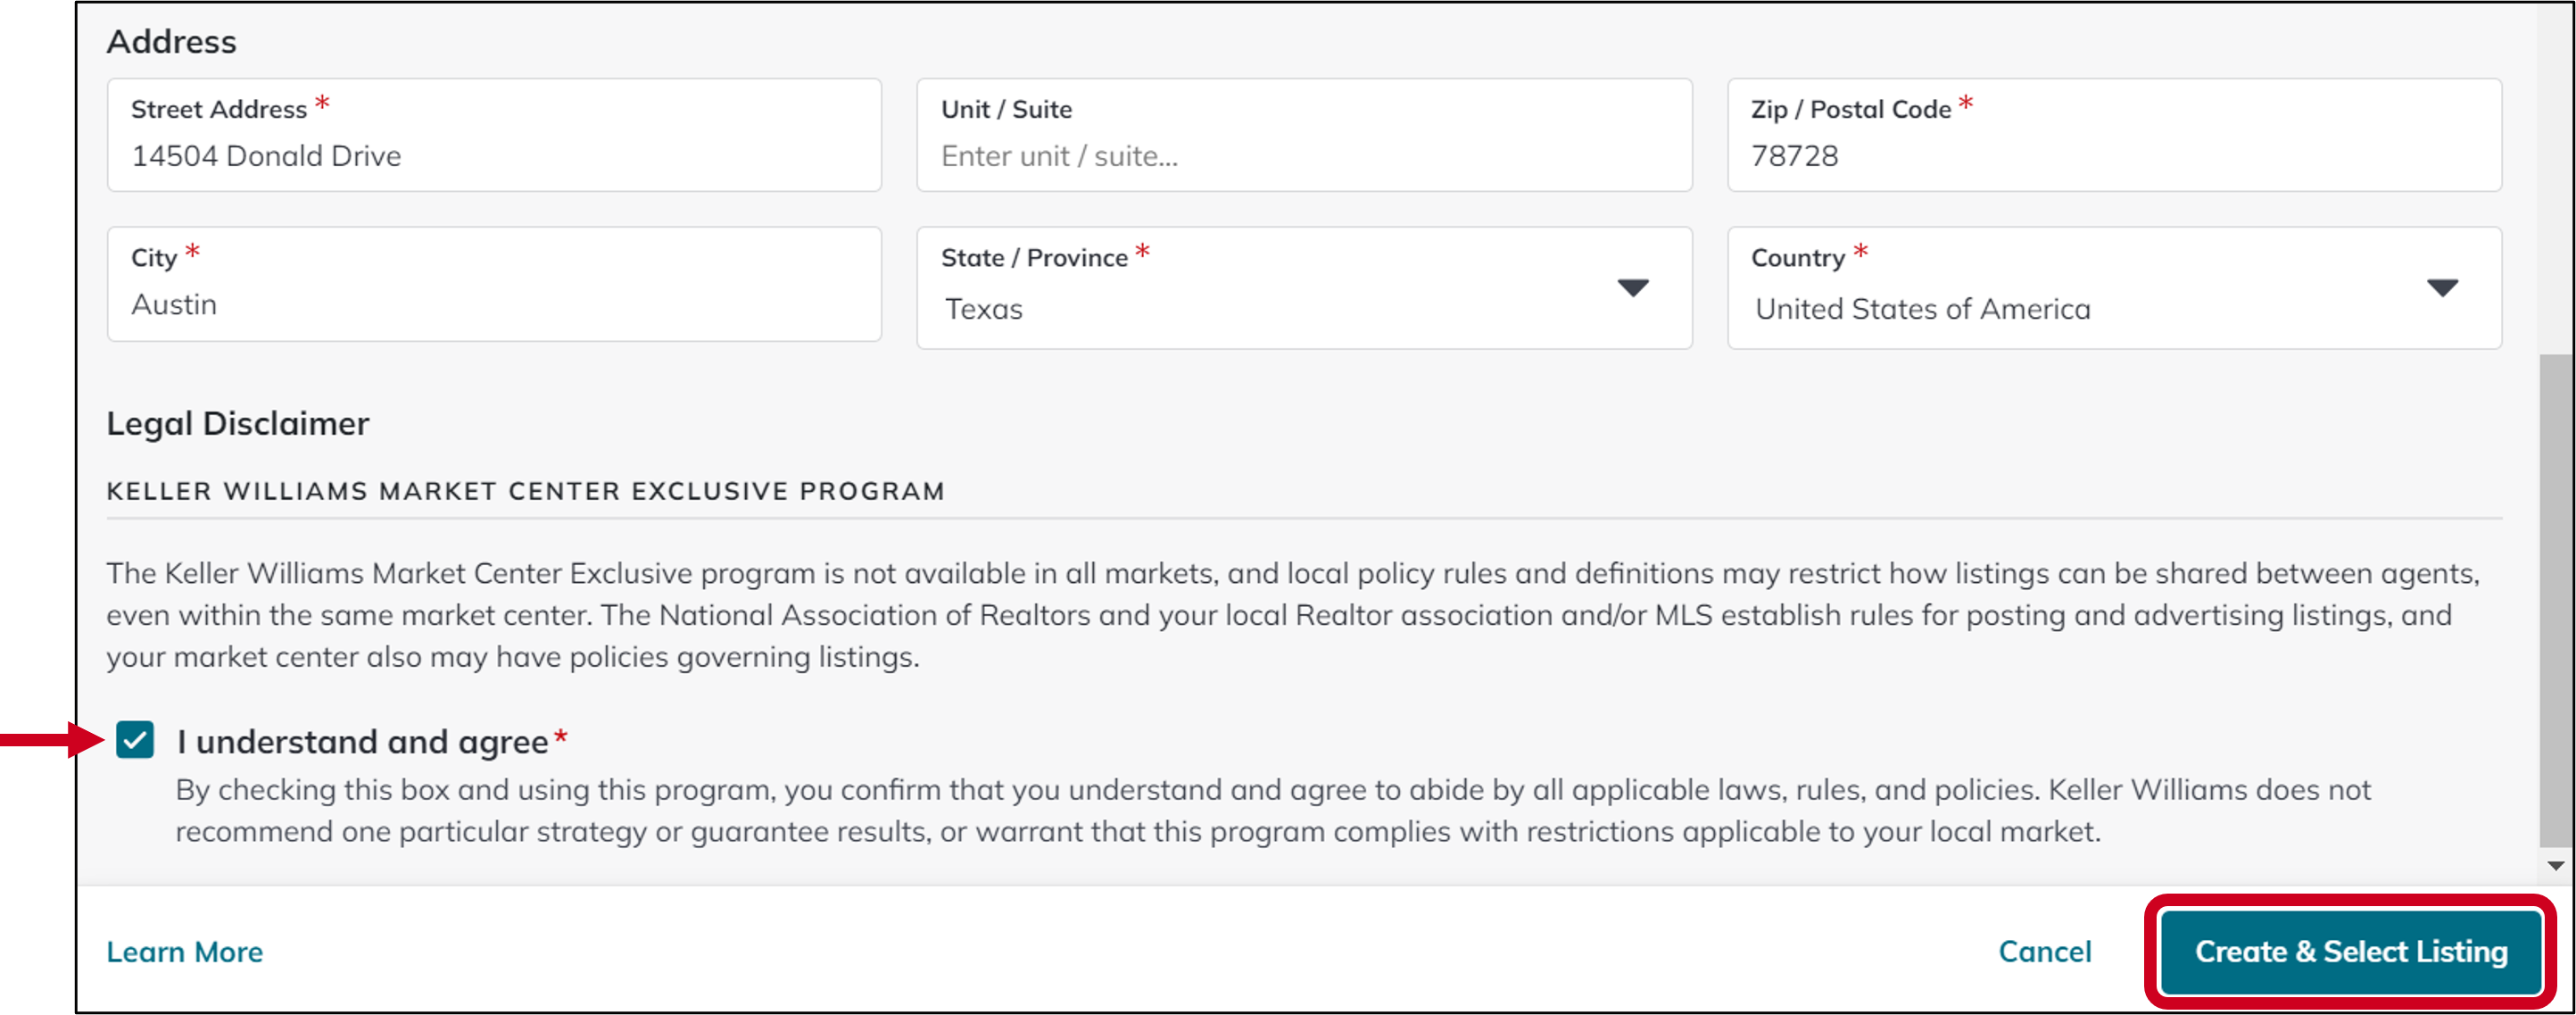Image resolution: width=2576 pixels, height=1015 pixels.
Task: Open the Learn More link
Action: [184, 952]
